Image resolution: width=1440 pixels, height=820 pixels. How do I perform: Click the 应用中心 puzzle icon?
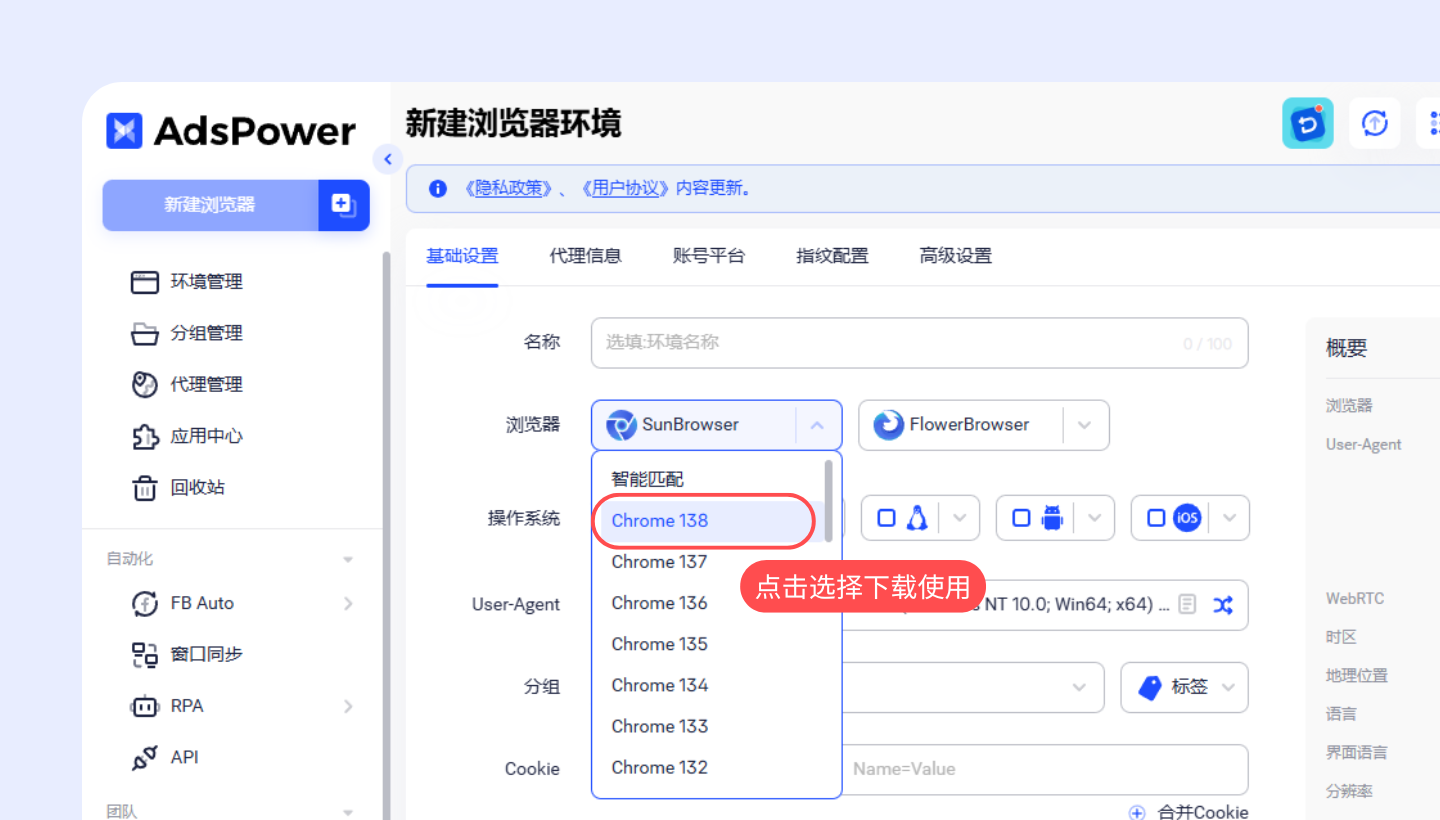pos(145,436)
